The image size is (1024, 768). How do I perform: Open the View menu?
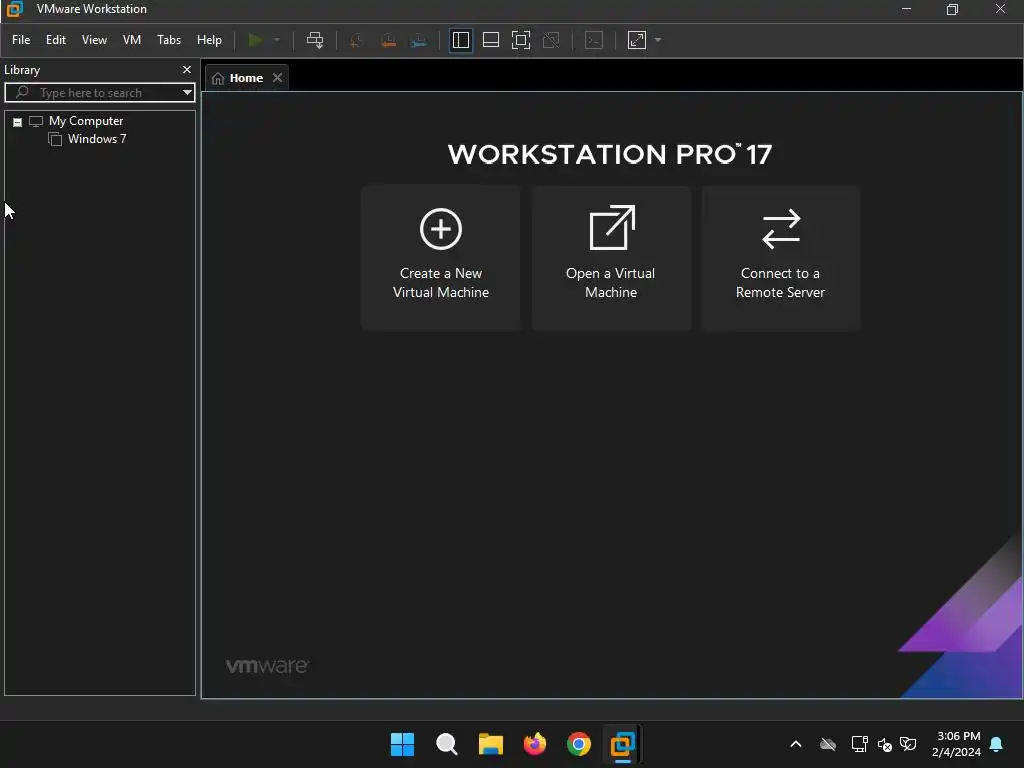(94, 40)
